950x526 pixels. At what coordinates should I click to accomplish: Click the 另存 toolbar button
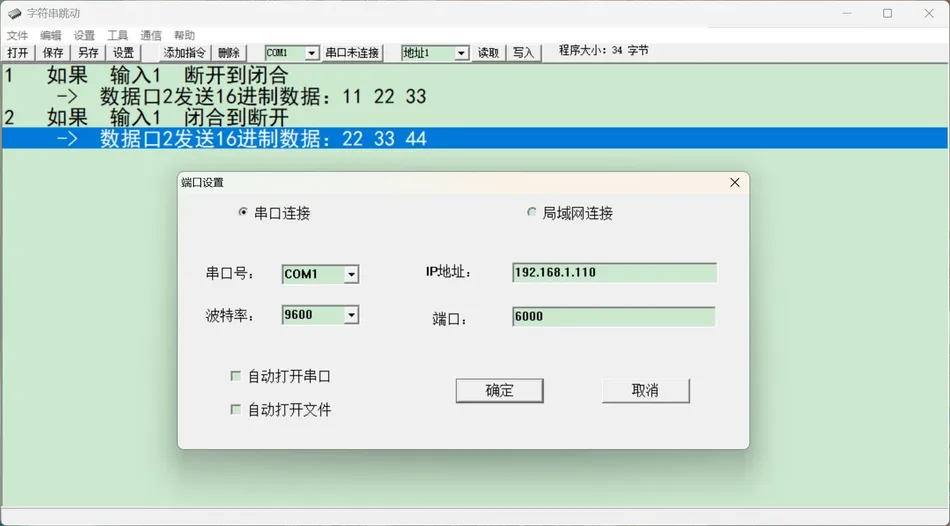88,53
